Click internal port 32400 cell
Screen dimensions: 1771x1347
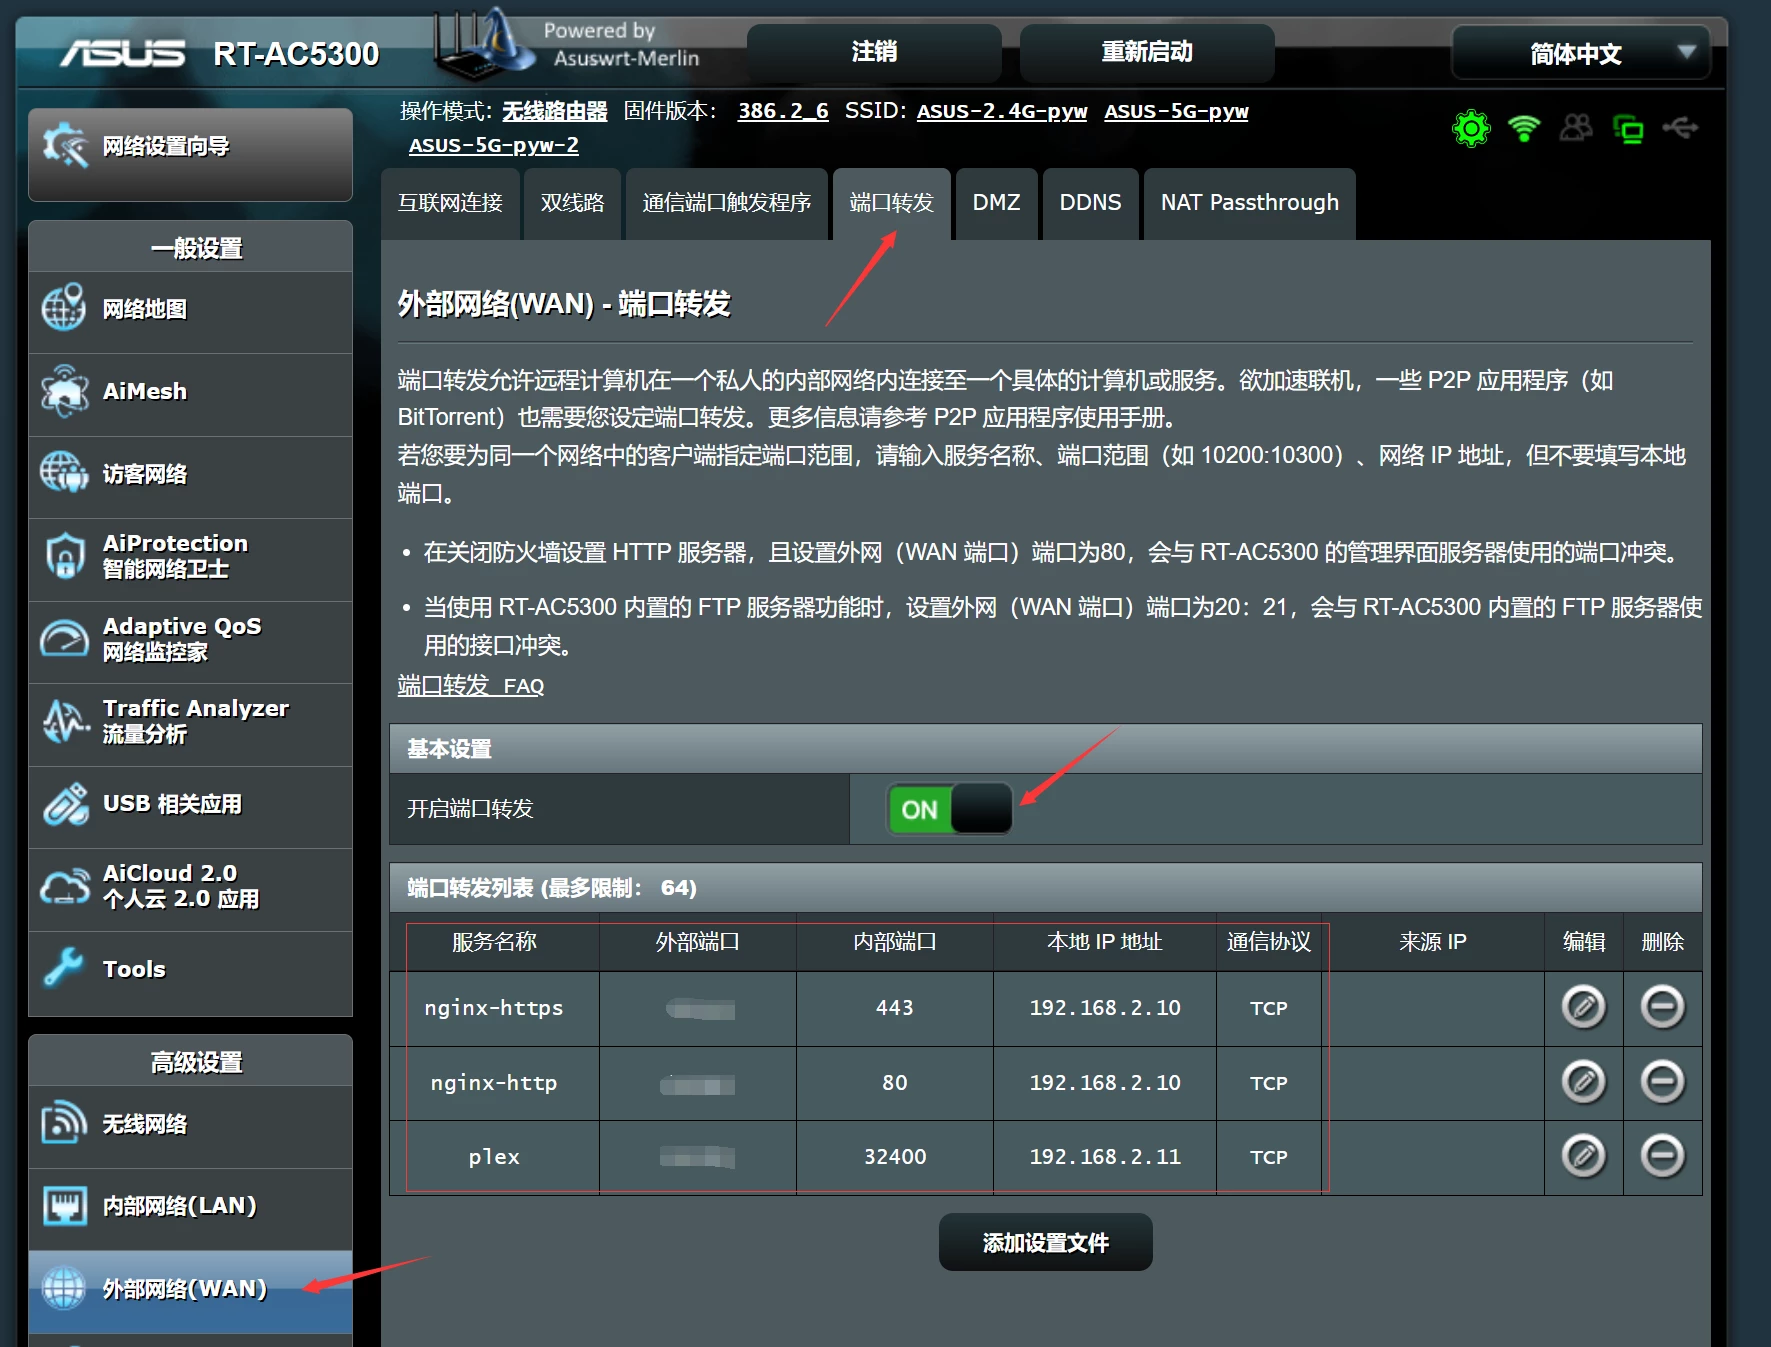895,1157
